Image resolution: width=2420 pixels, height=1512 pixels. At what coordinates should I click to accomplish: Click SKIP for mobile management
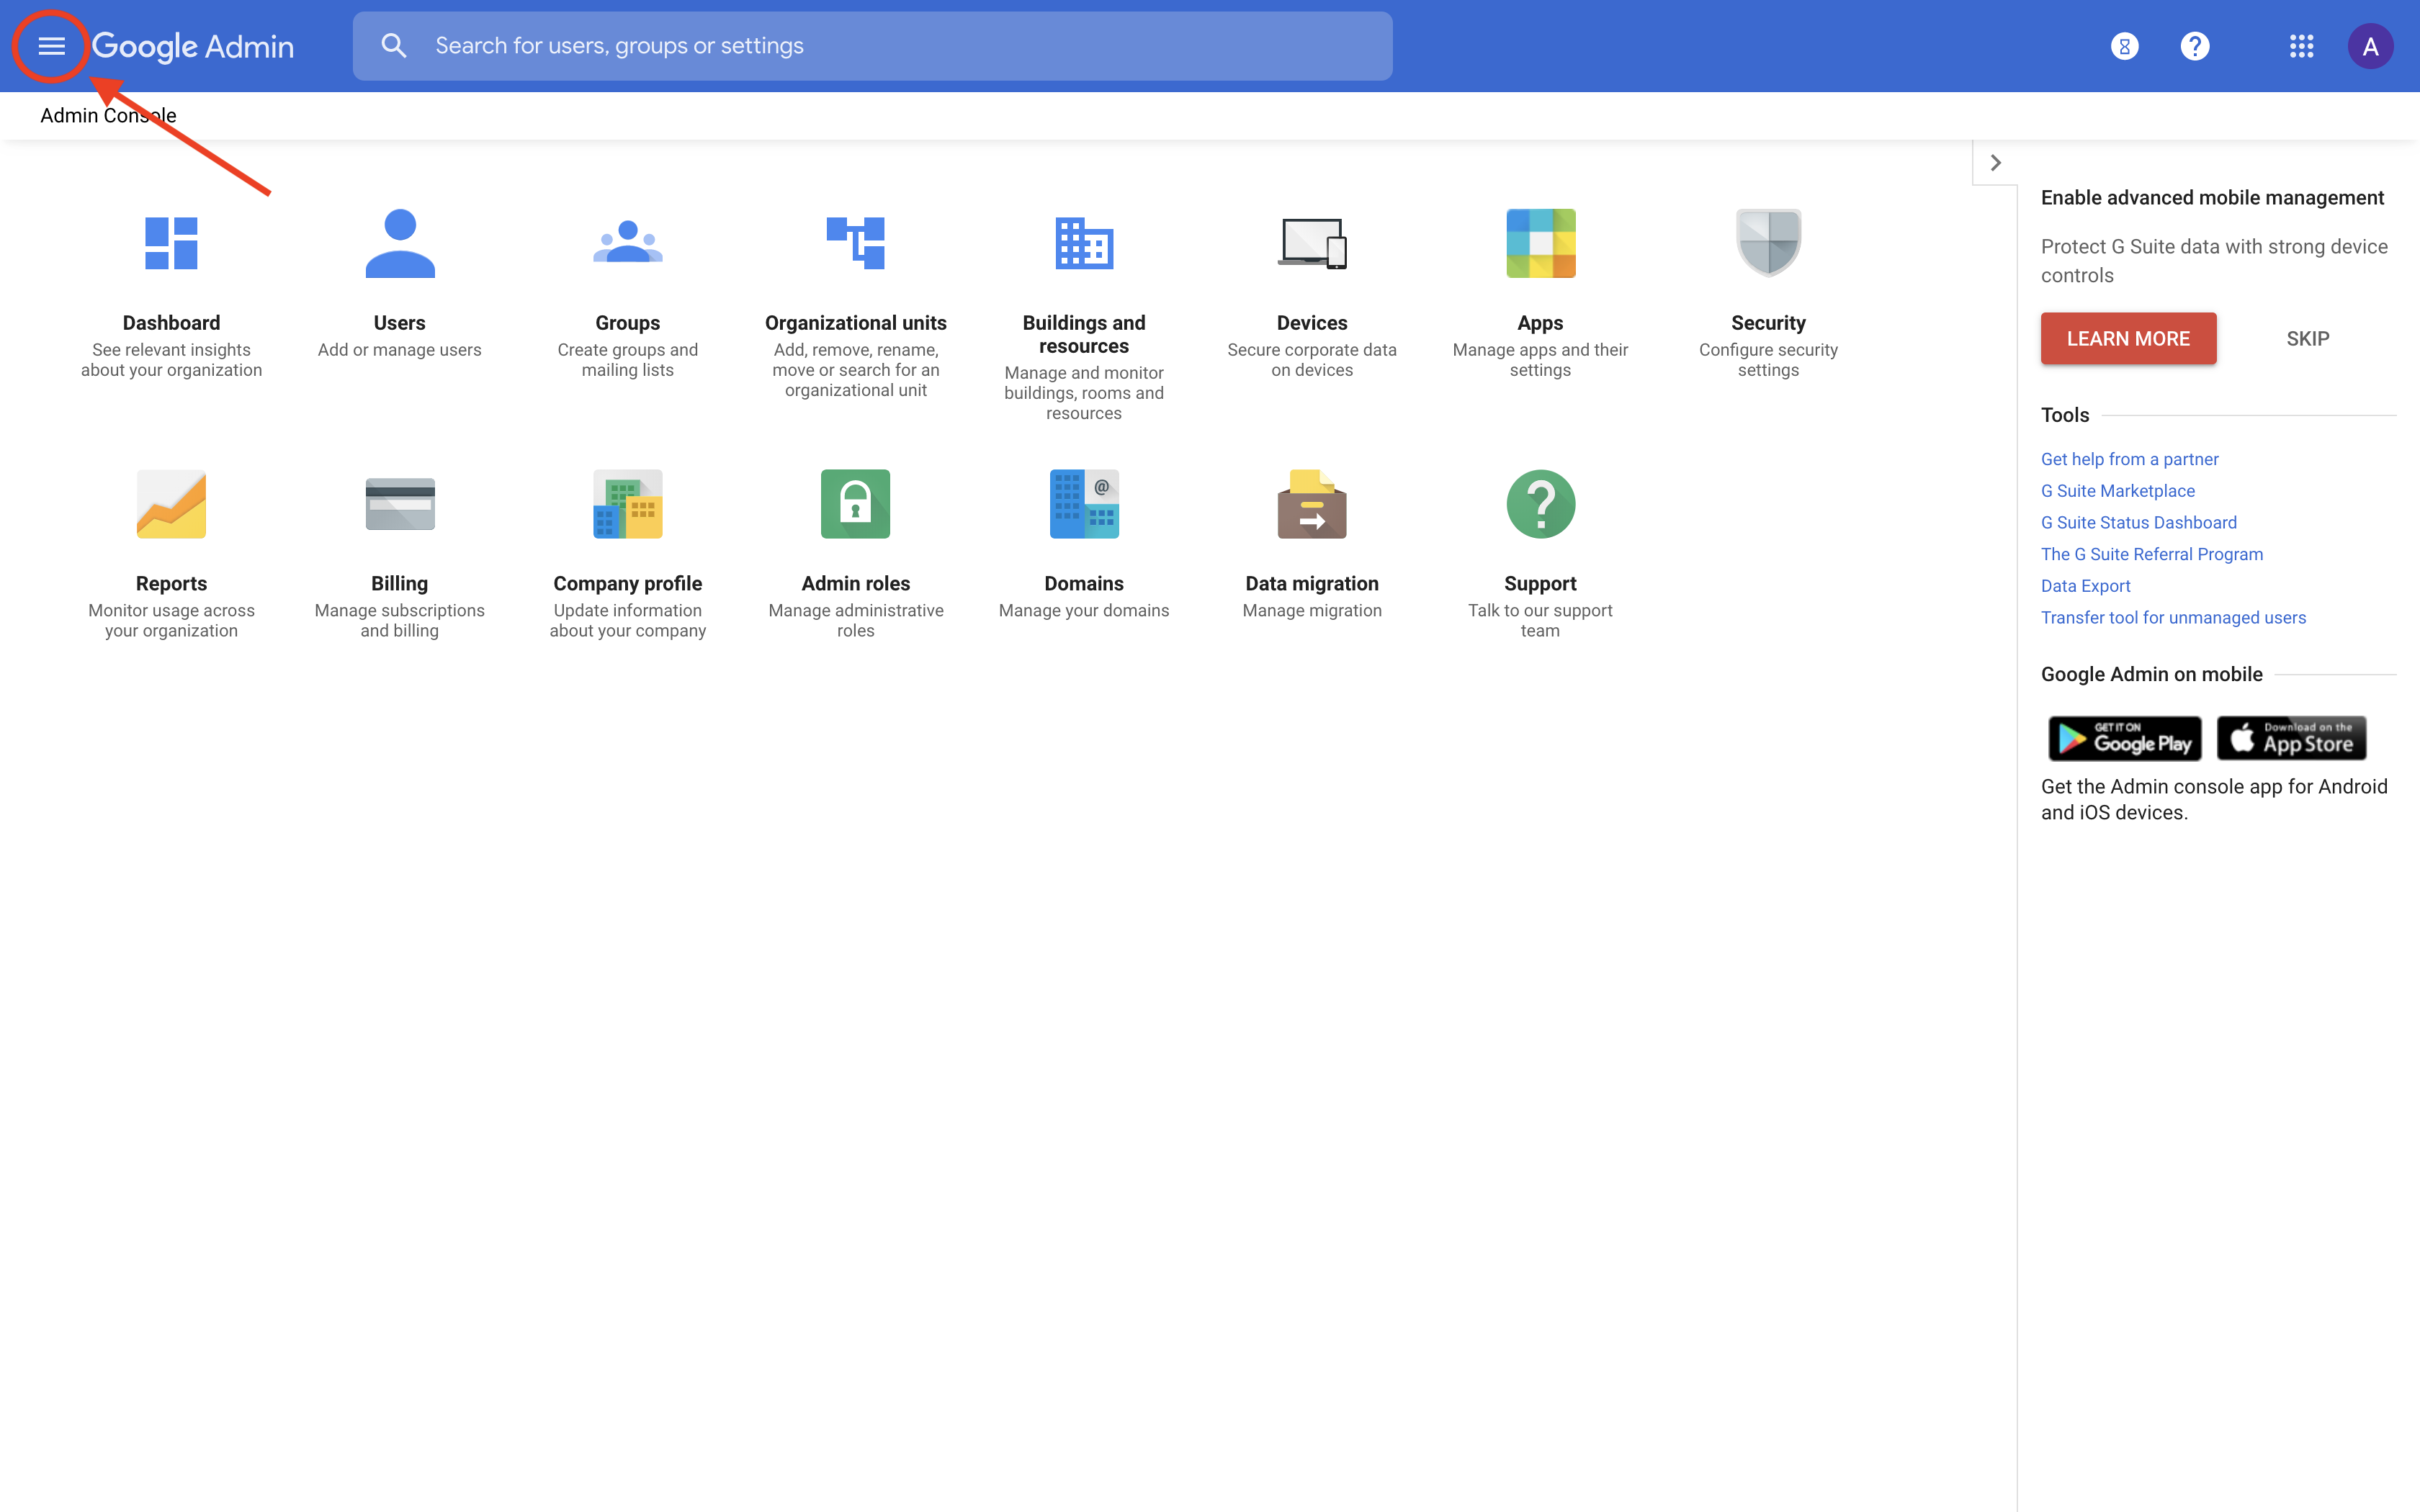point(2307,339)
